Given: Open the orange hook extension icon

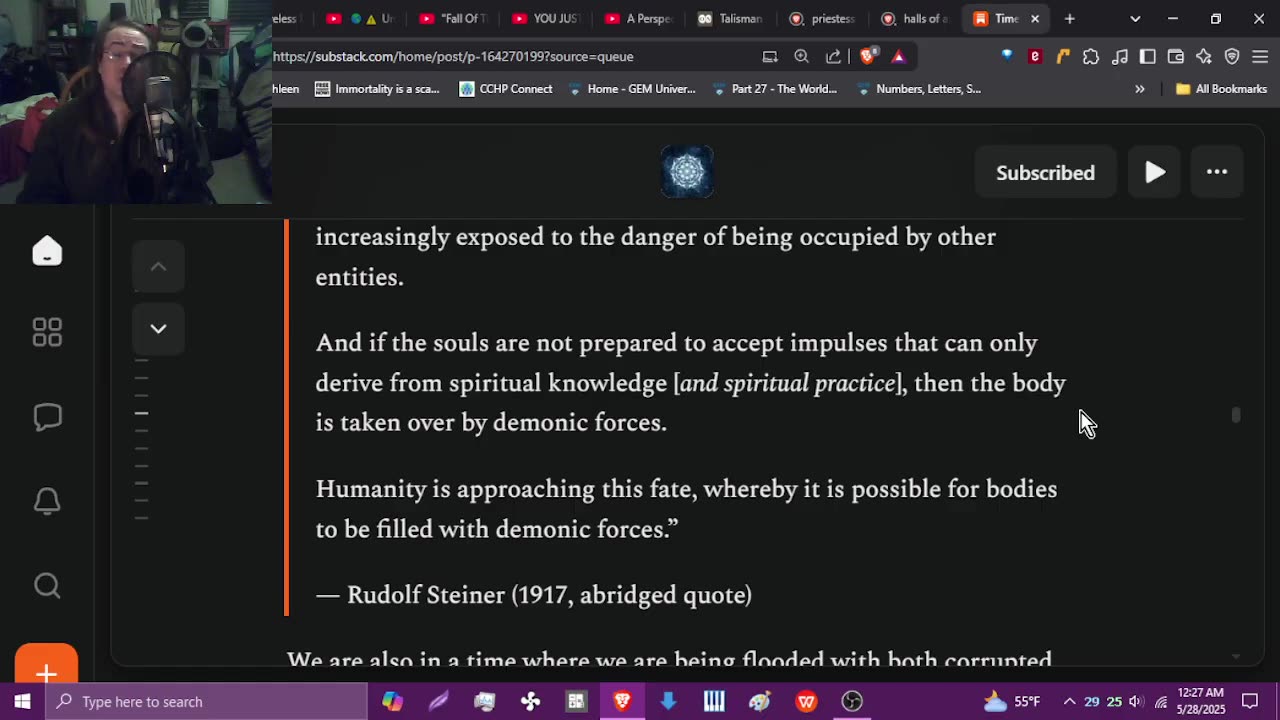Looking at the screenshot, I should click(1063, 56).
